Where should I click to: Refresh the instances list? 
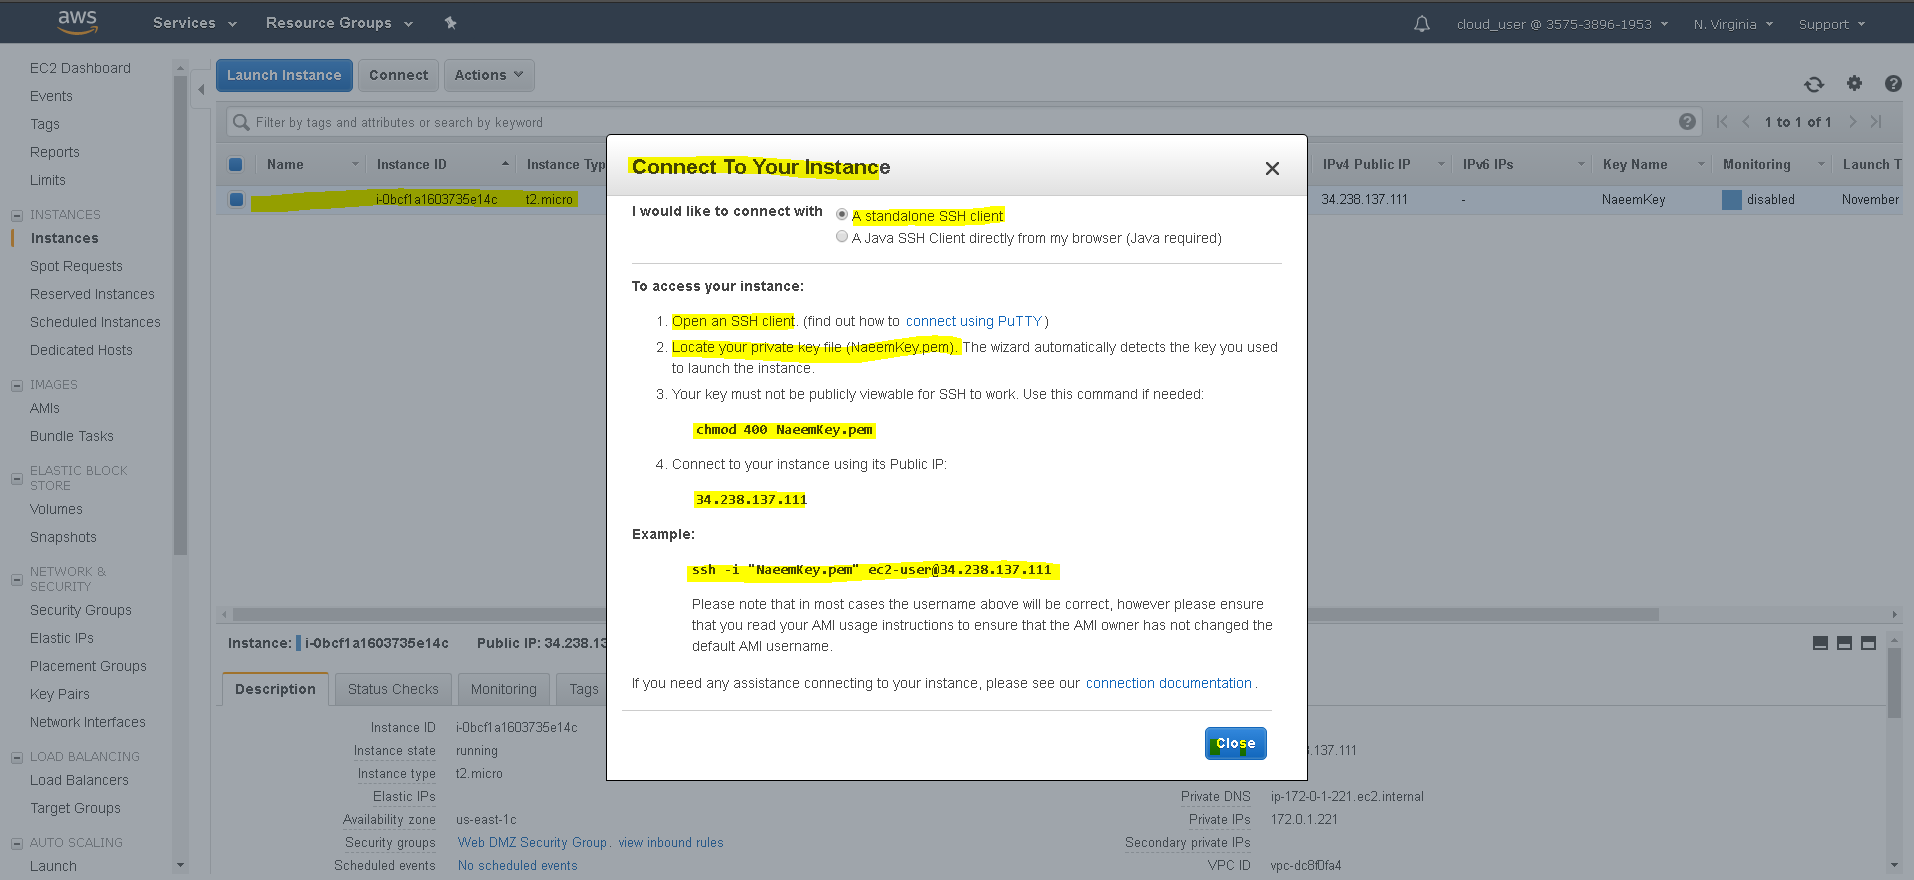(x=1814, y=84)
